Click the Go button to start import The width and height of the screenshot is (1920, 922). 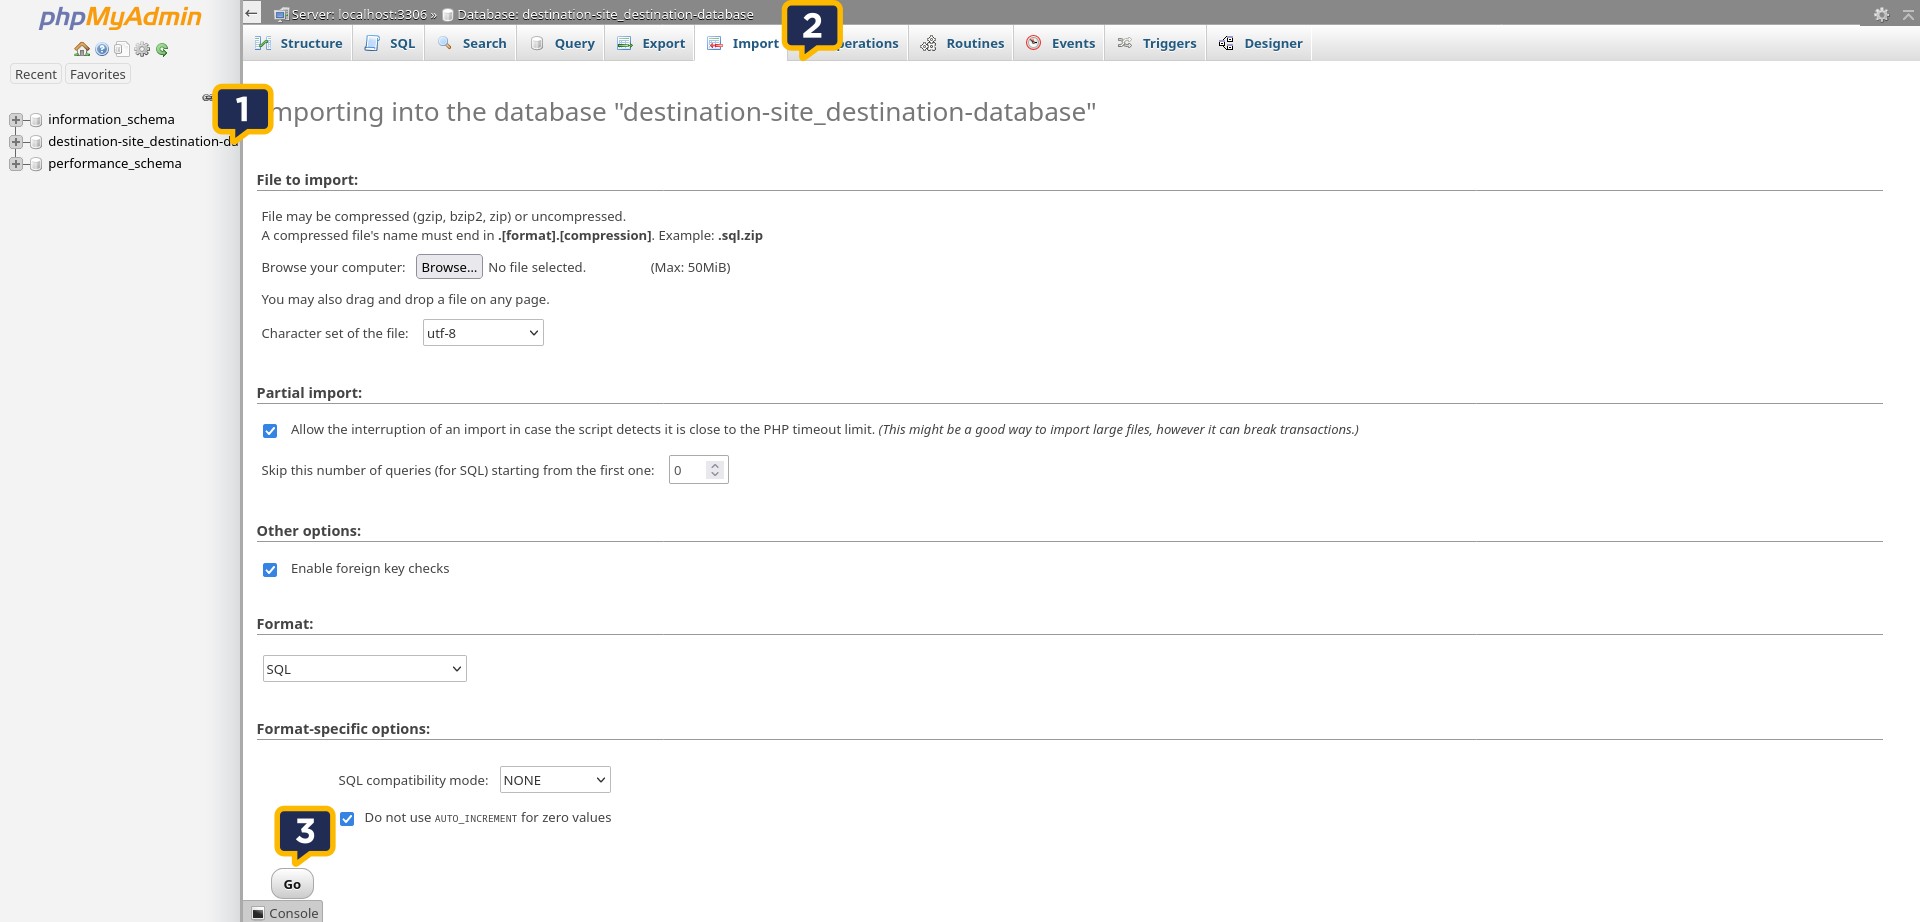pos(292,884)
